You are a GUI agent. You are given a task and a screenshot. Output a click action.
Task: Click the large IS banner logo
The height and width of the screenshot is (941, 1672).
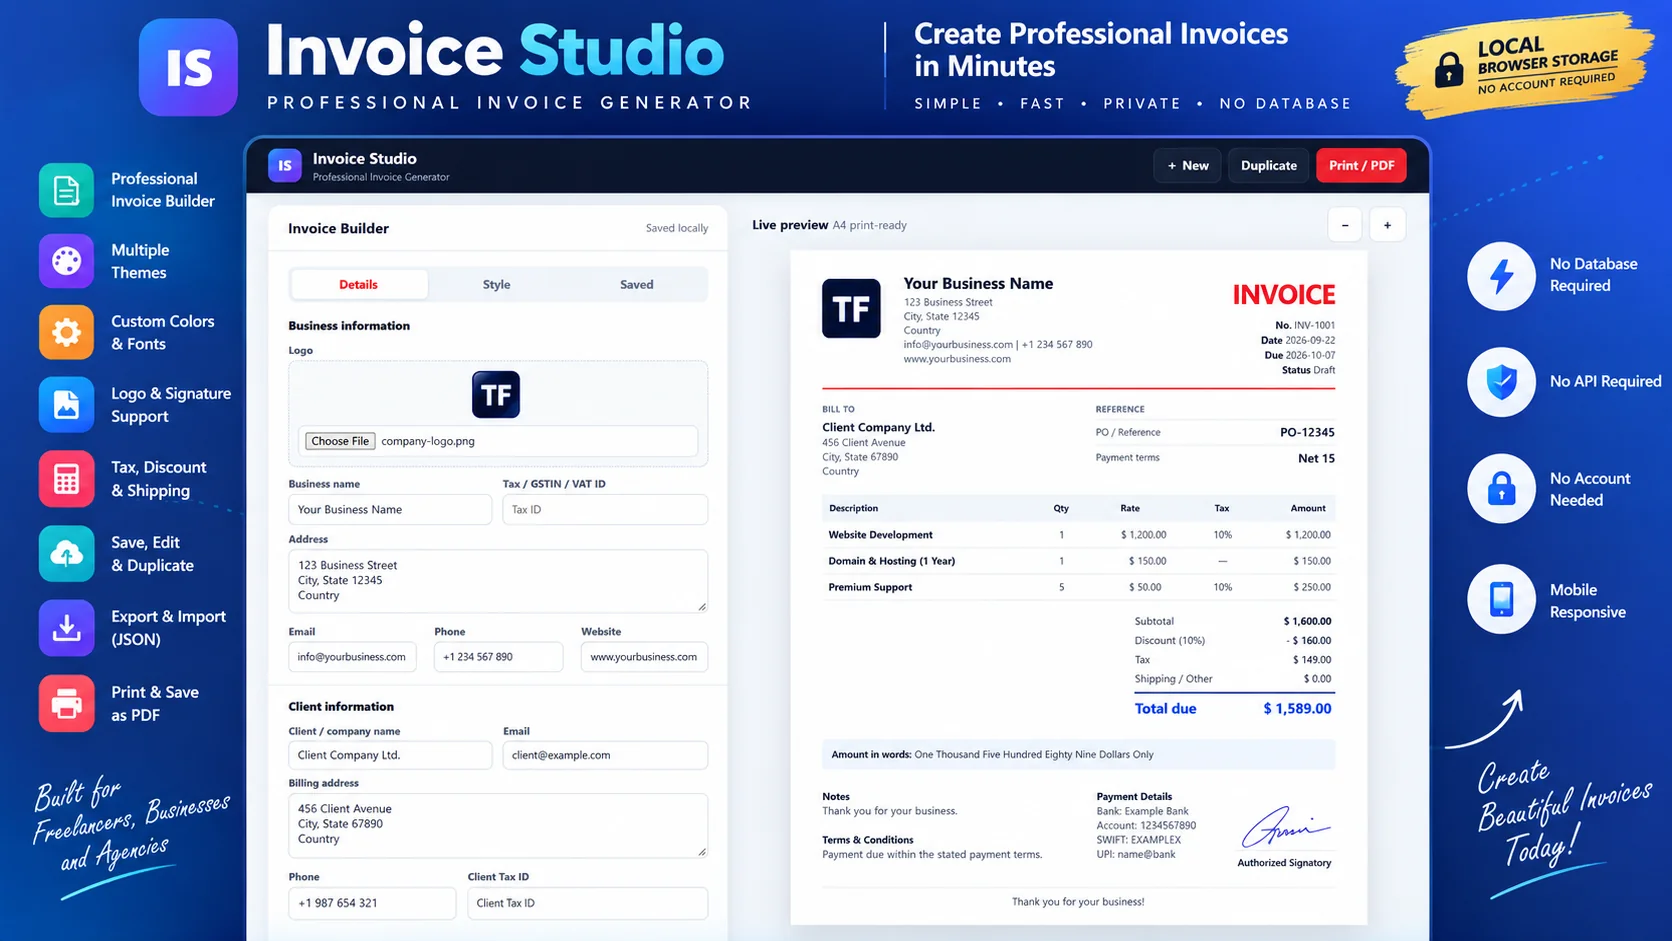(x=188, y=67)
